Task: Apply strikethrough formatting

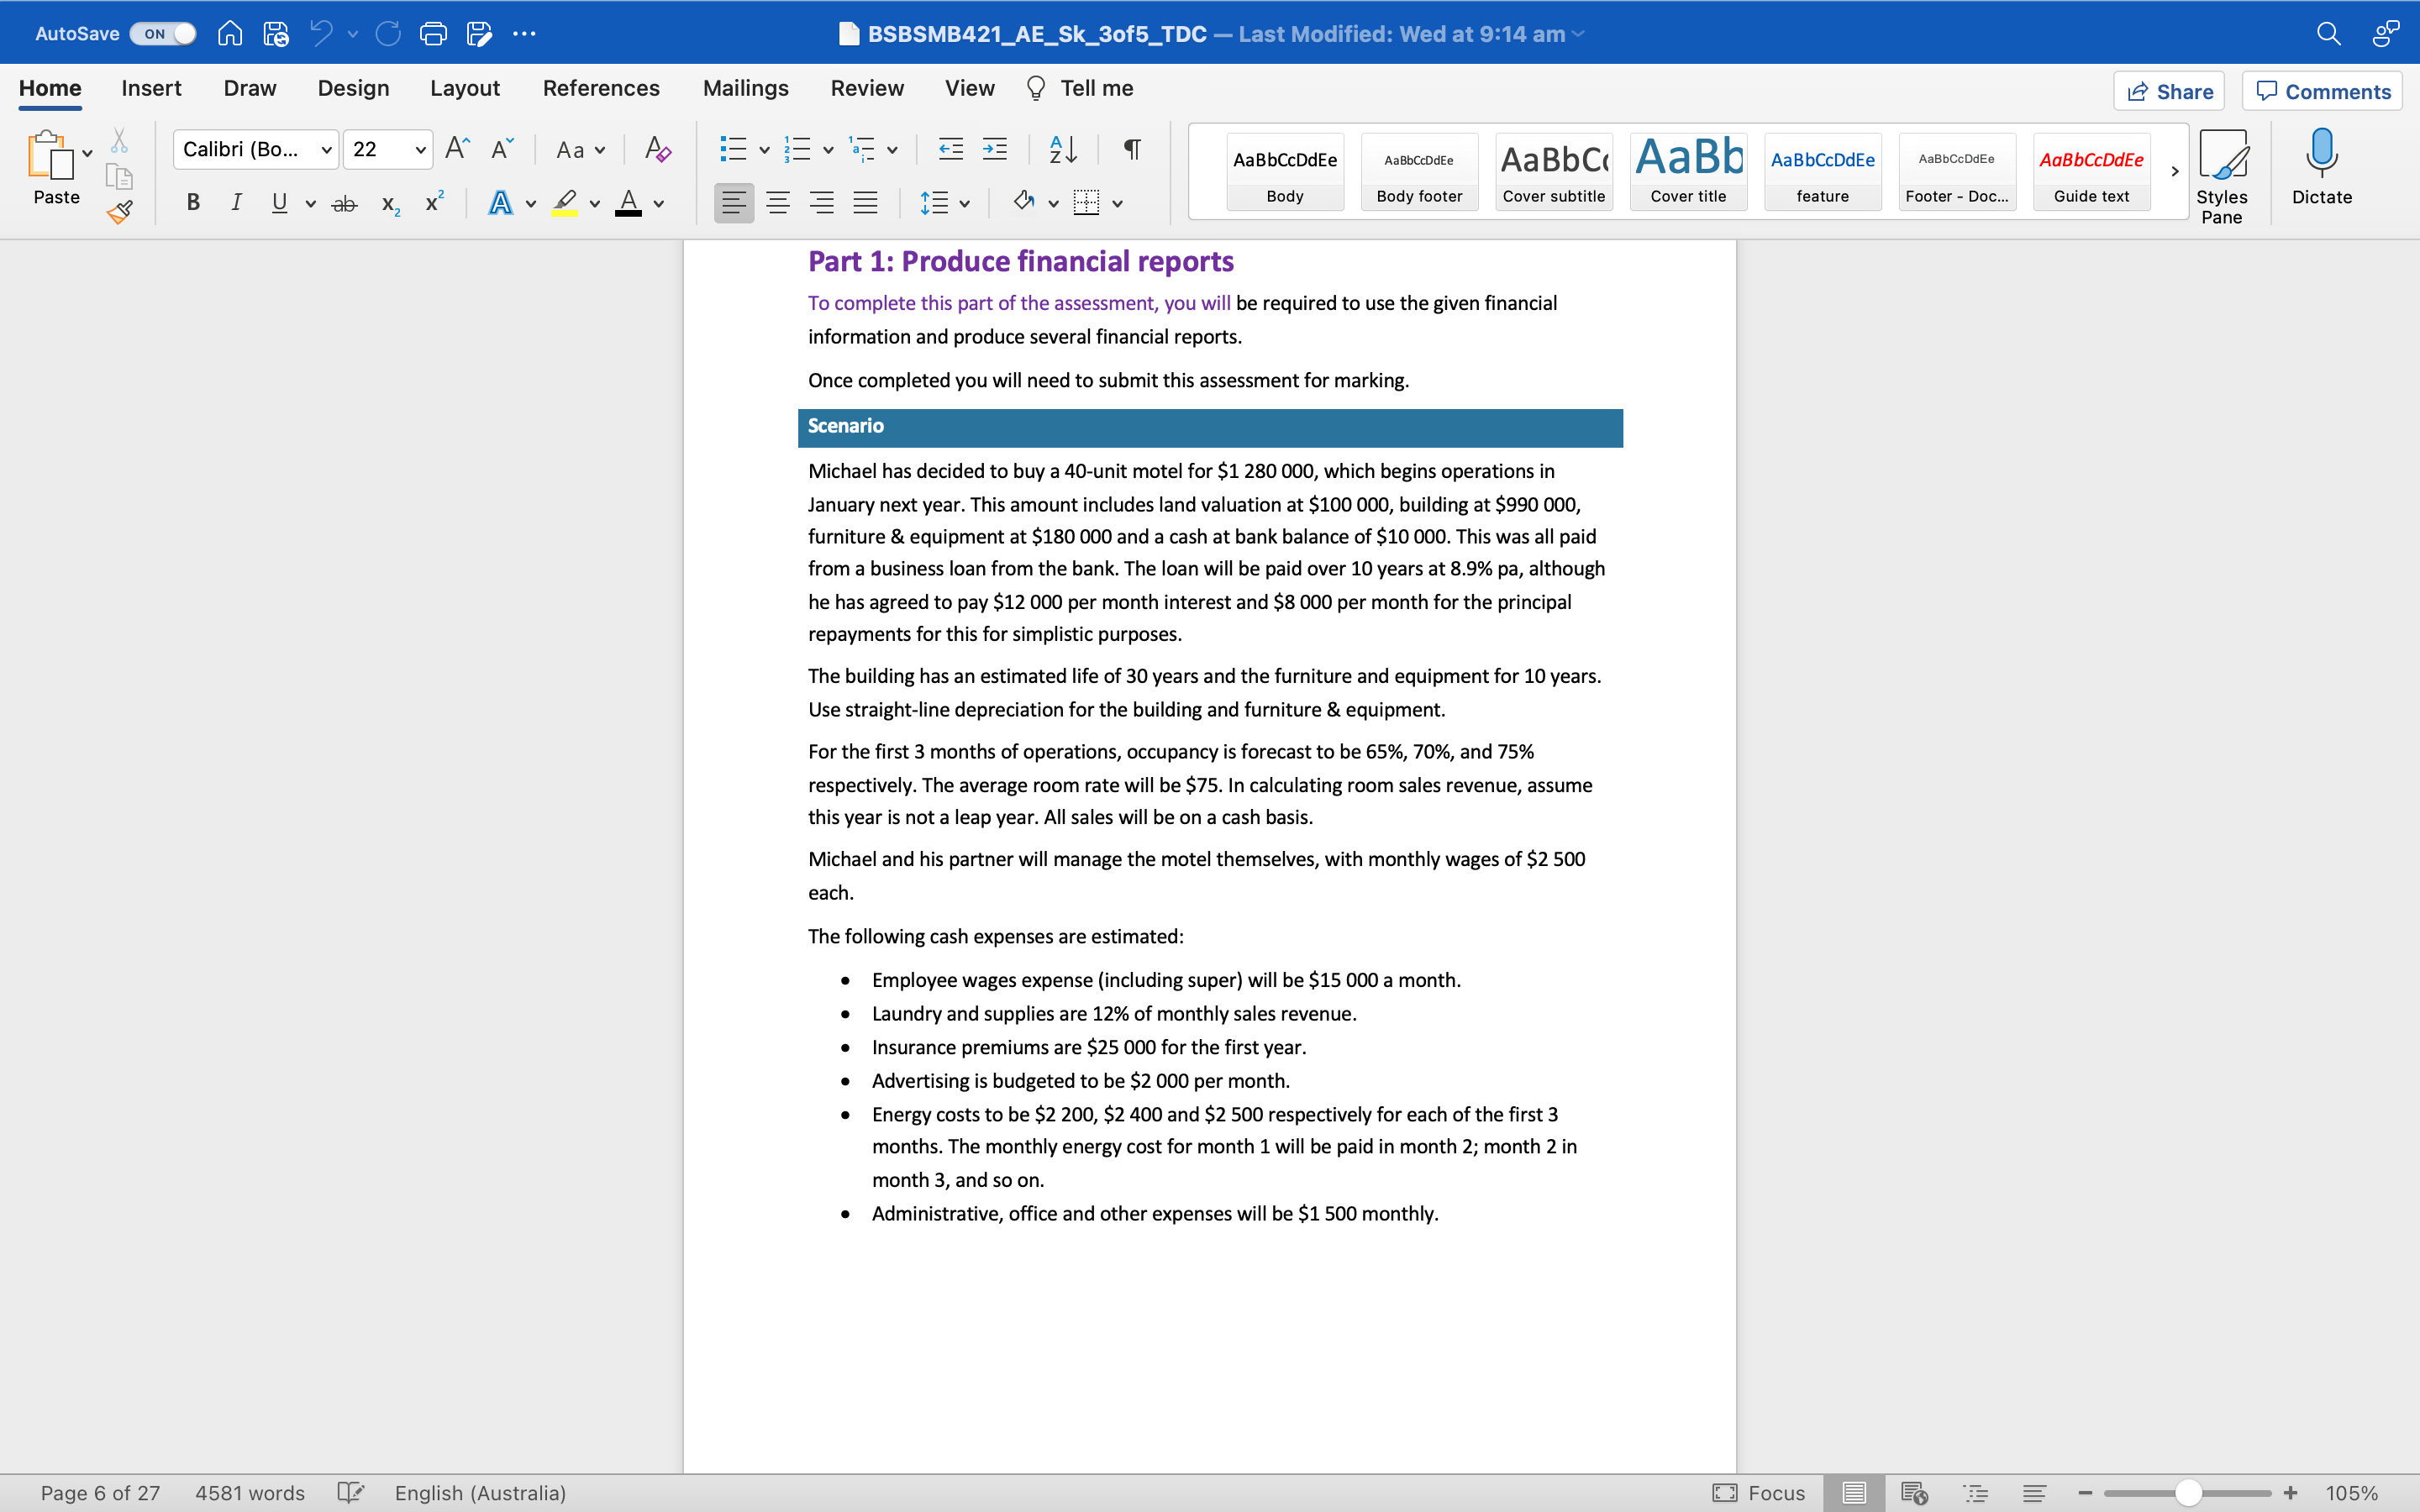Action: 344,204
